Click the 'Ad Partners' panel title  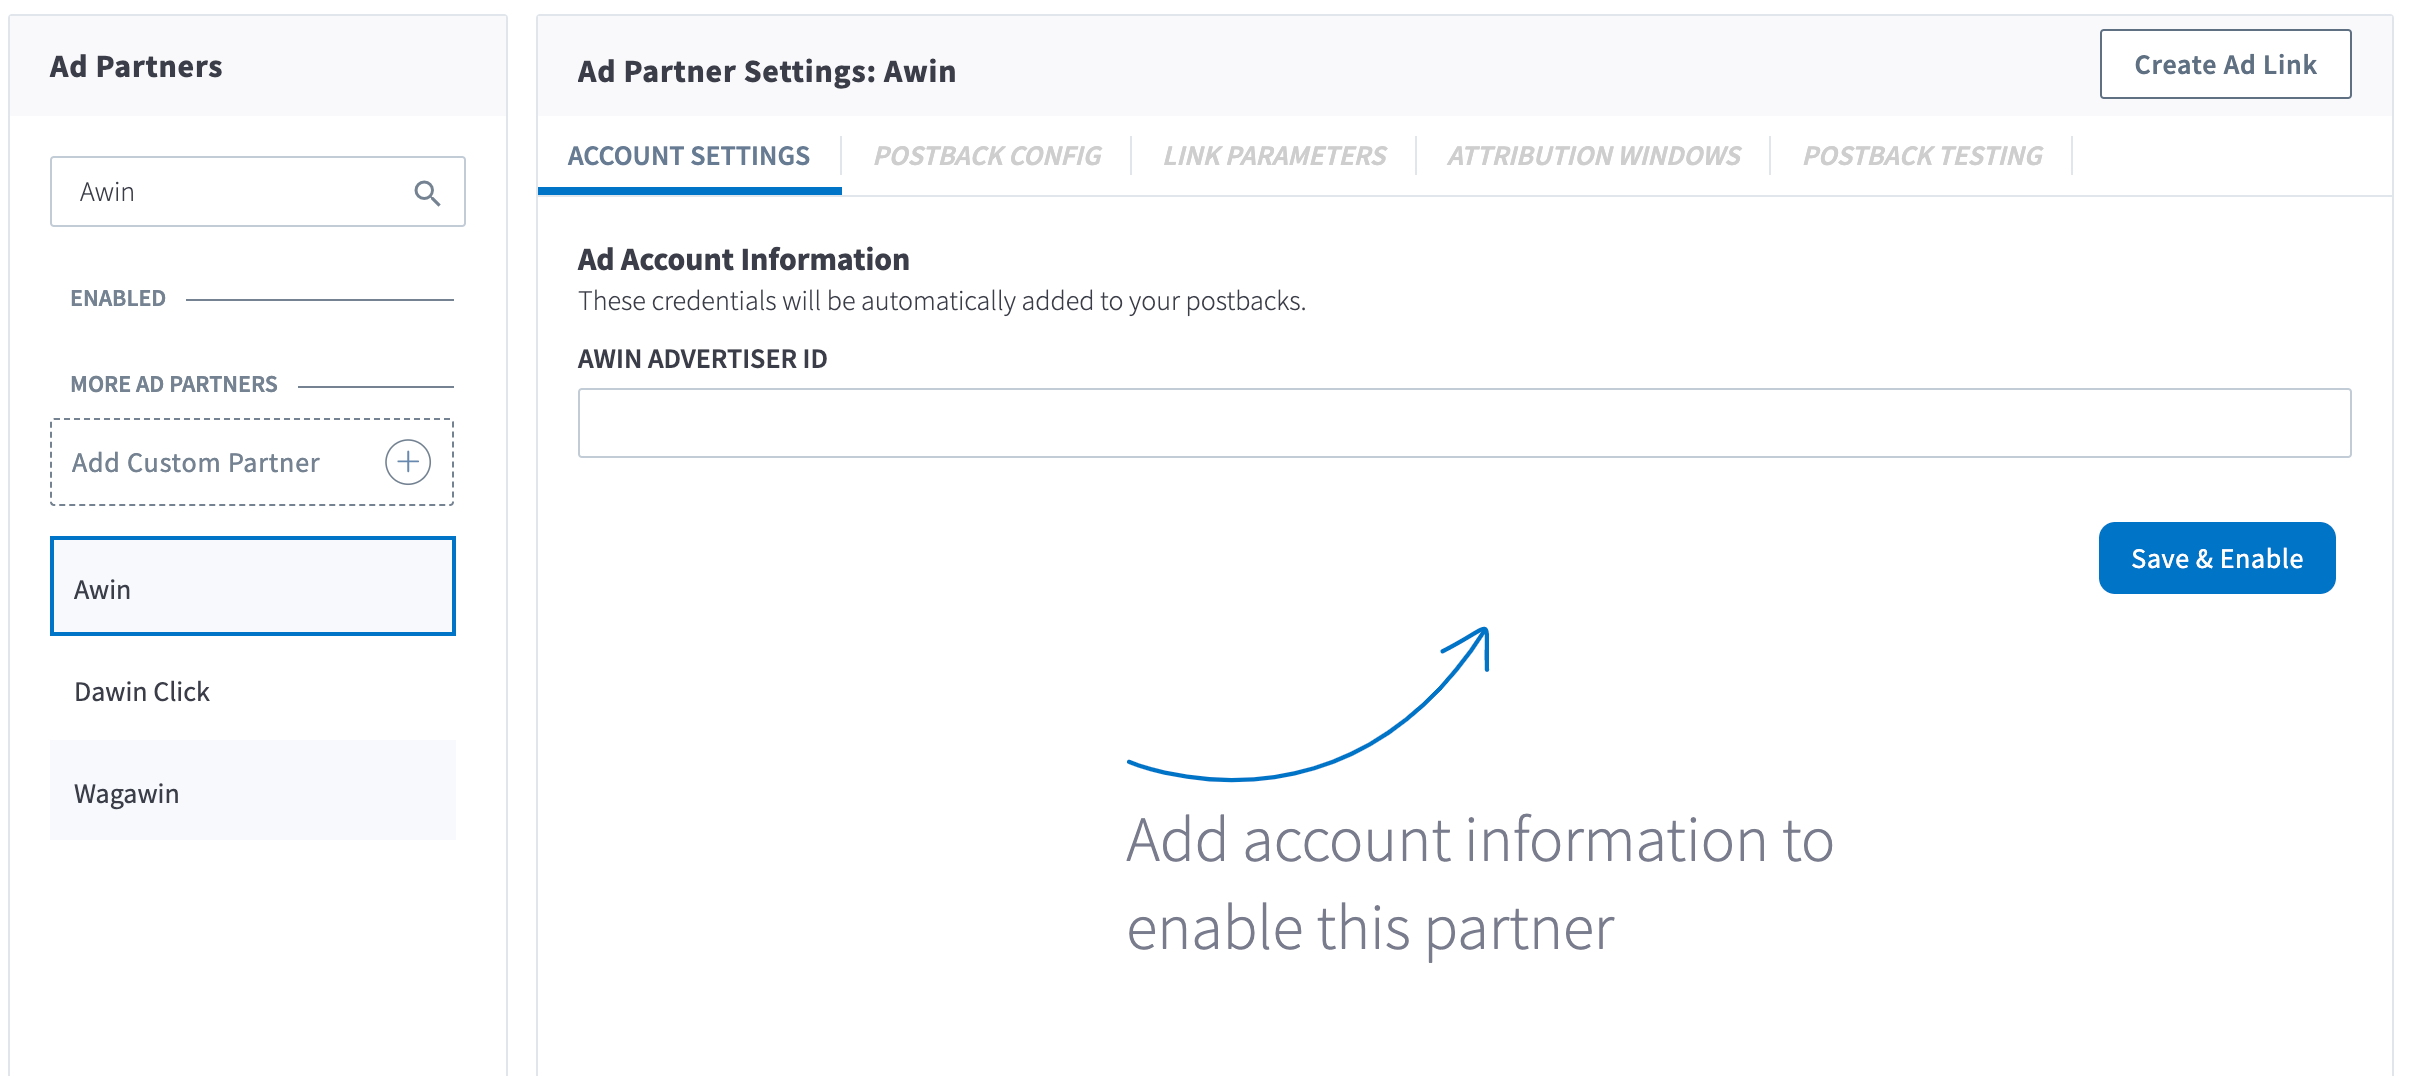[x=136, y=66]
